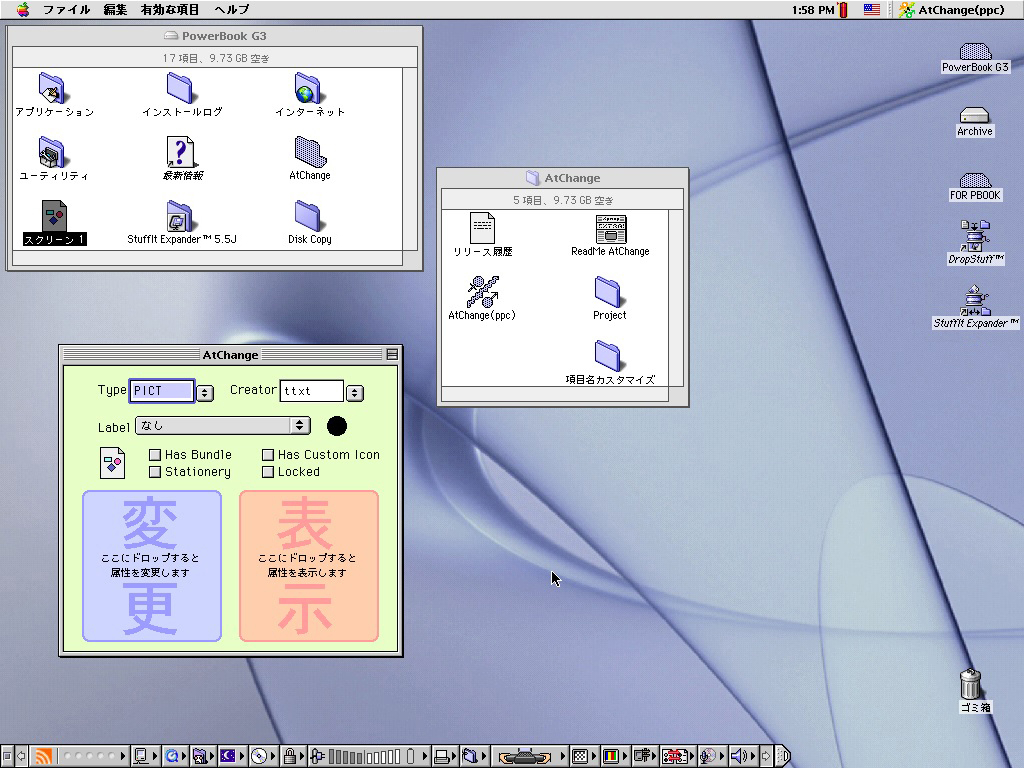Screen dimensions: 1024x768
Task: Enable the Stationery checkbox
Action: coord(155,472)
